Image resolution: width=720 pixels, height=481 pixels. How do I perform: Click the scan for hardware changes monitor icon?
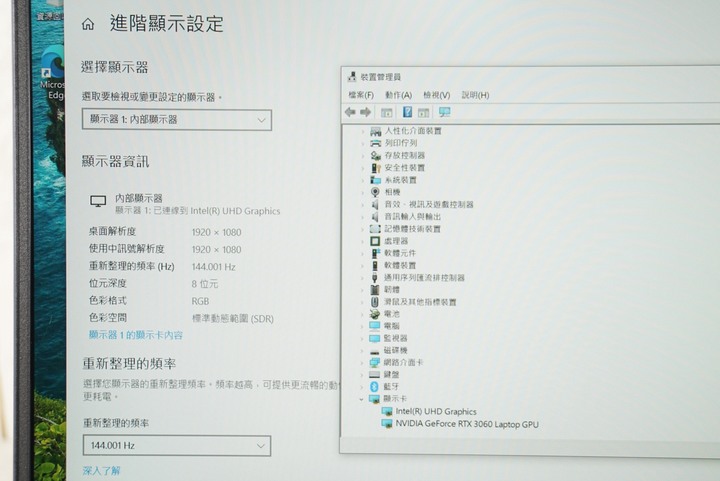tap(444, 112)
